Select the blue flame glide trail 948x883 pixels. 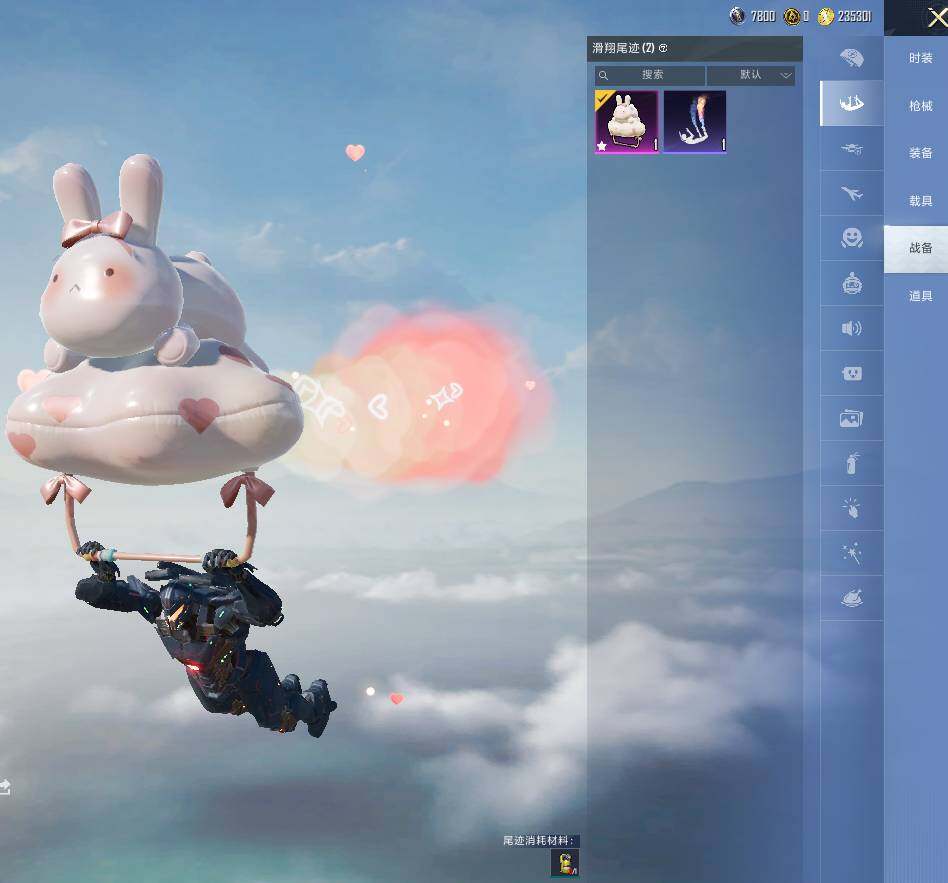[694, 122]
